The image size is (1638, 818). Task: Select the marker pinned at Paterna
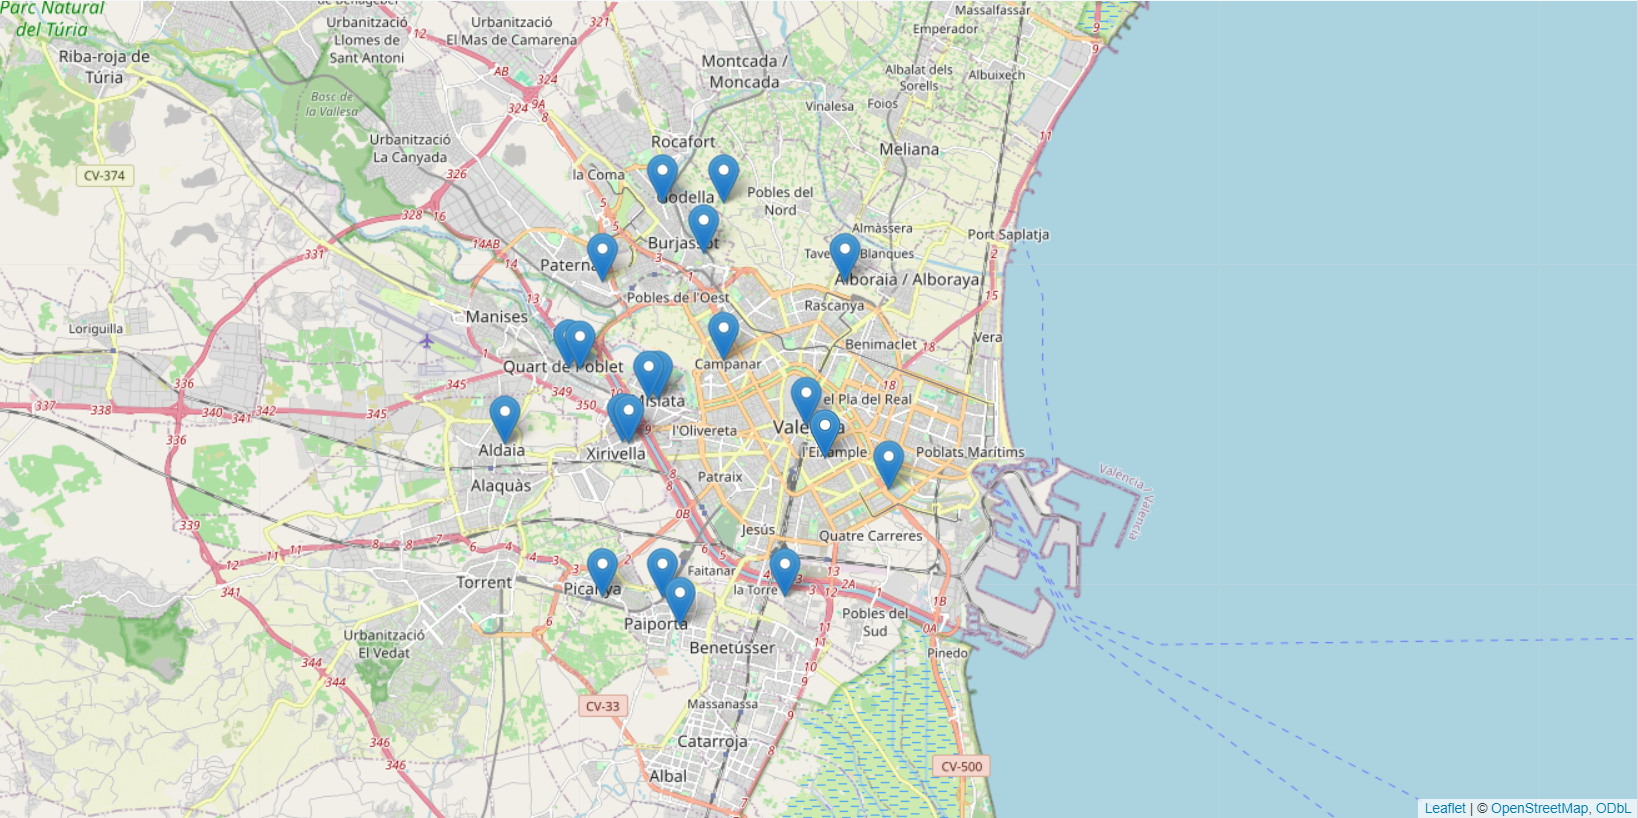[601, 253]
